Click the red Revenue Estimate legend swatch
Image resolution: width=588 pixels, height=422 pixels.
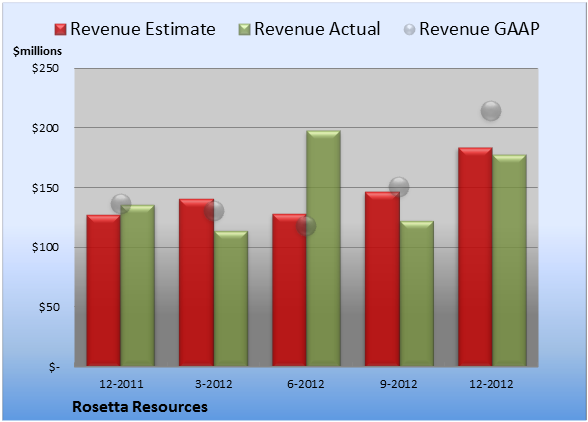[60, 30]
